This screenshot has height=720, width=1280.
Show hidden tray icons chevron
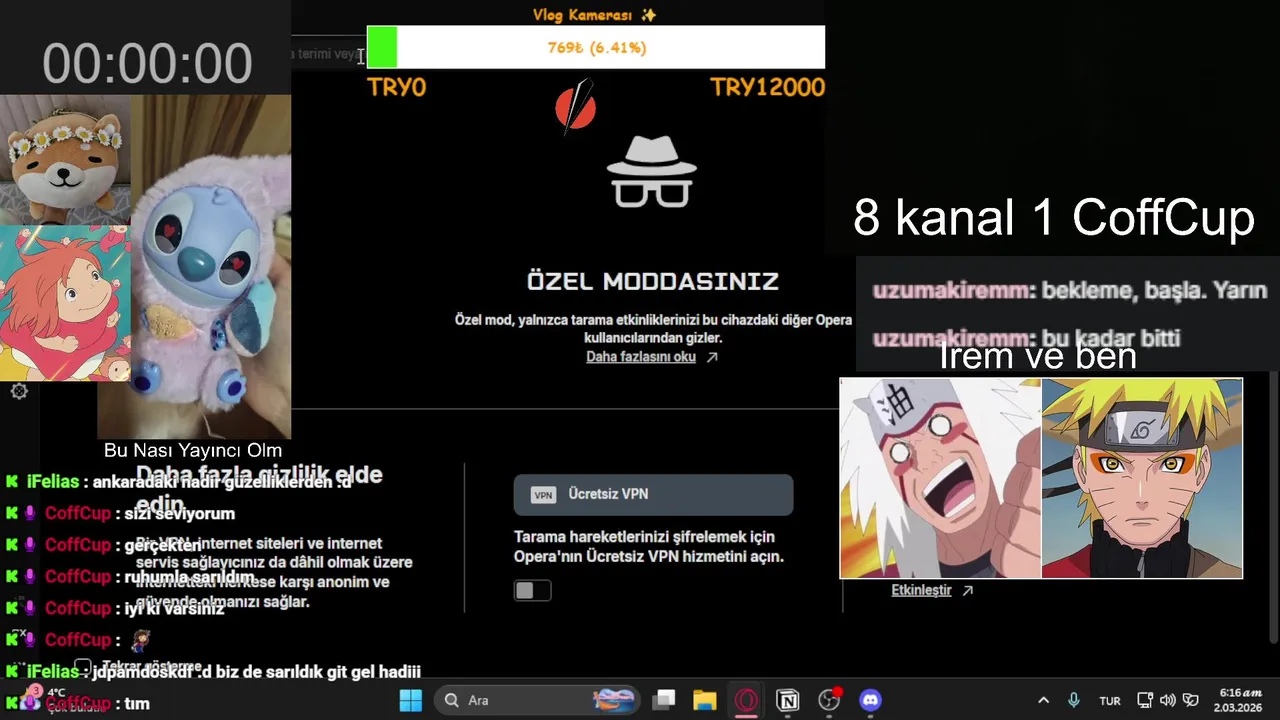[x=1043, y=700]
